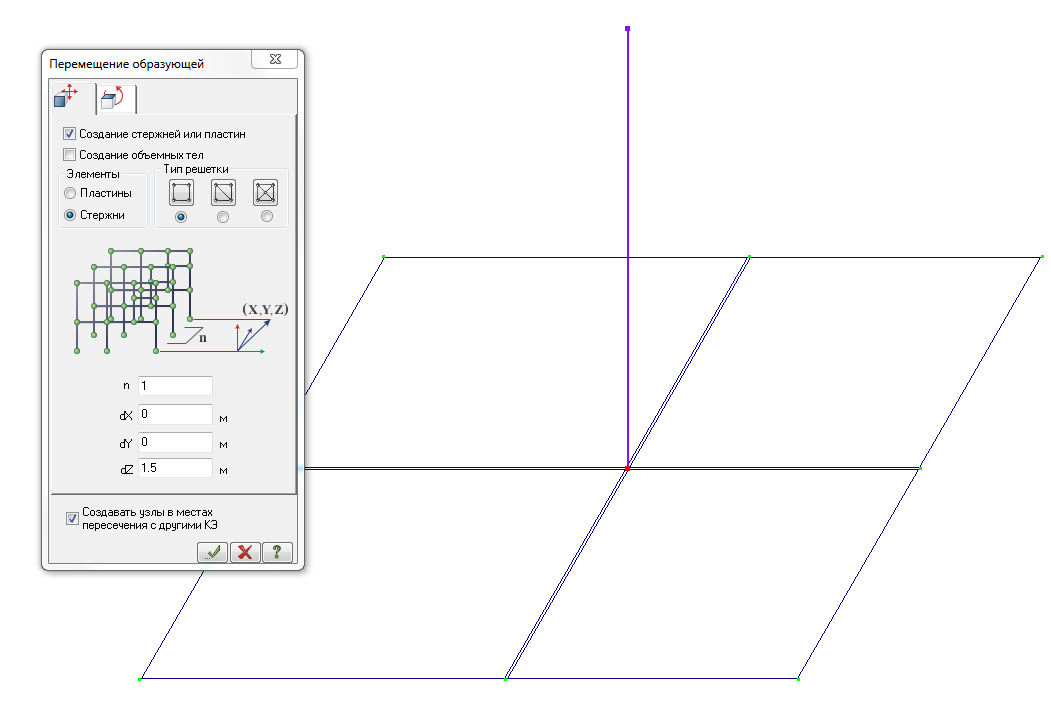This screenshot has height=704, width=1051.
Task: Click the lattice preview diagram in dialog
Action: [x=182, y=300]
